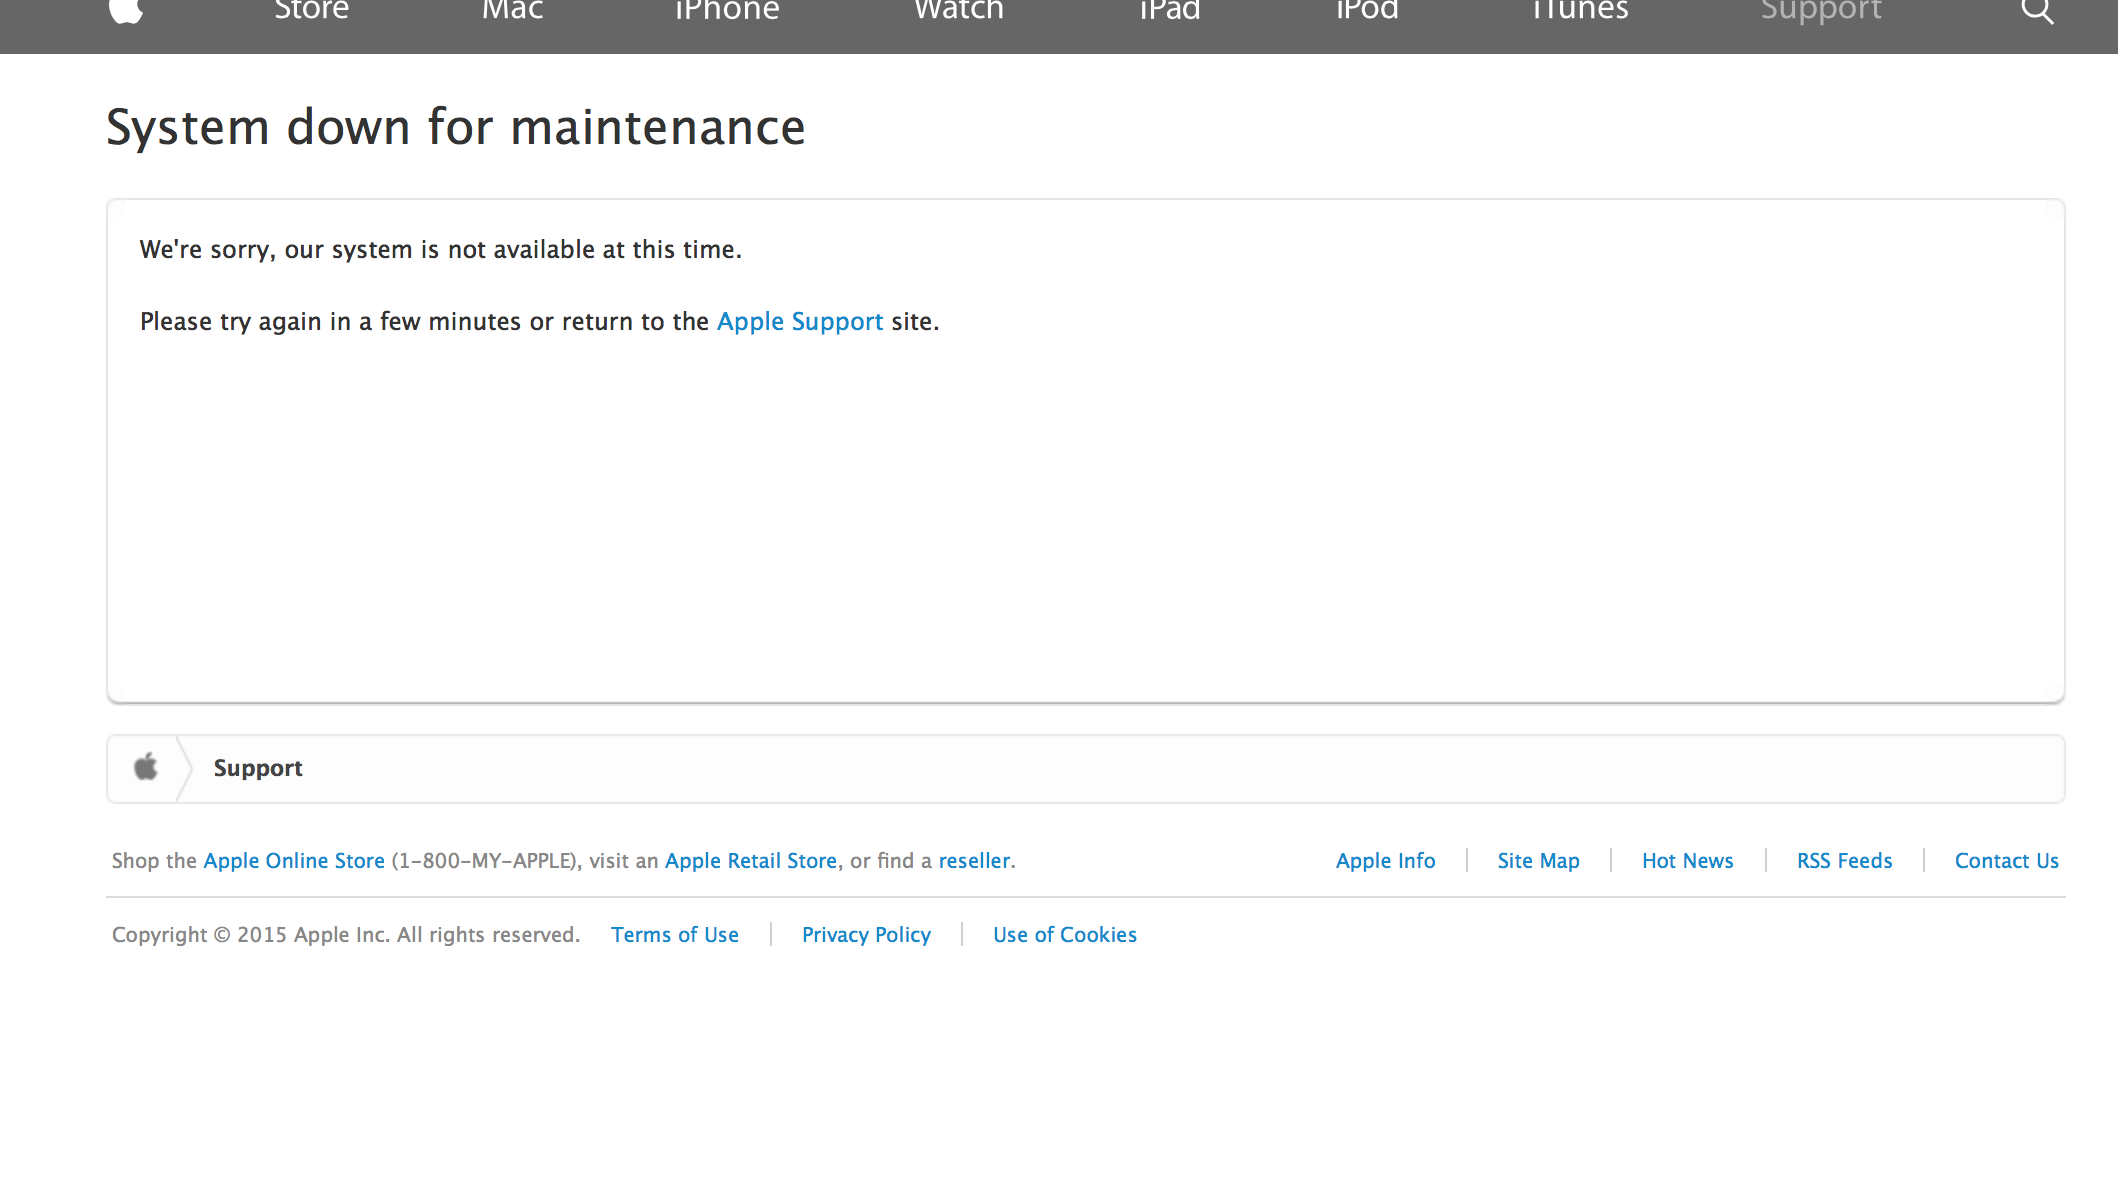This screenshot has height=1184, width=2118.
Task: Open the Apple Info footer link
Action: pos(1386,861)
